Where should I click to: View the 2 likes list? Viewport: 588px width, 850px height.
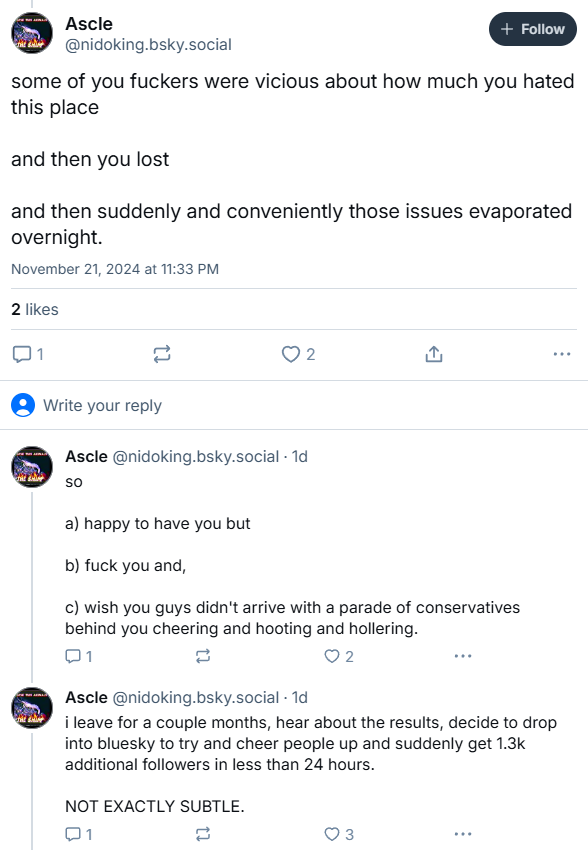35,309
